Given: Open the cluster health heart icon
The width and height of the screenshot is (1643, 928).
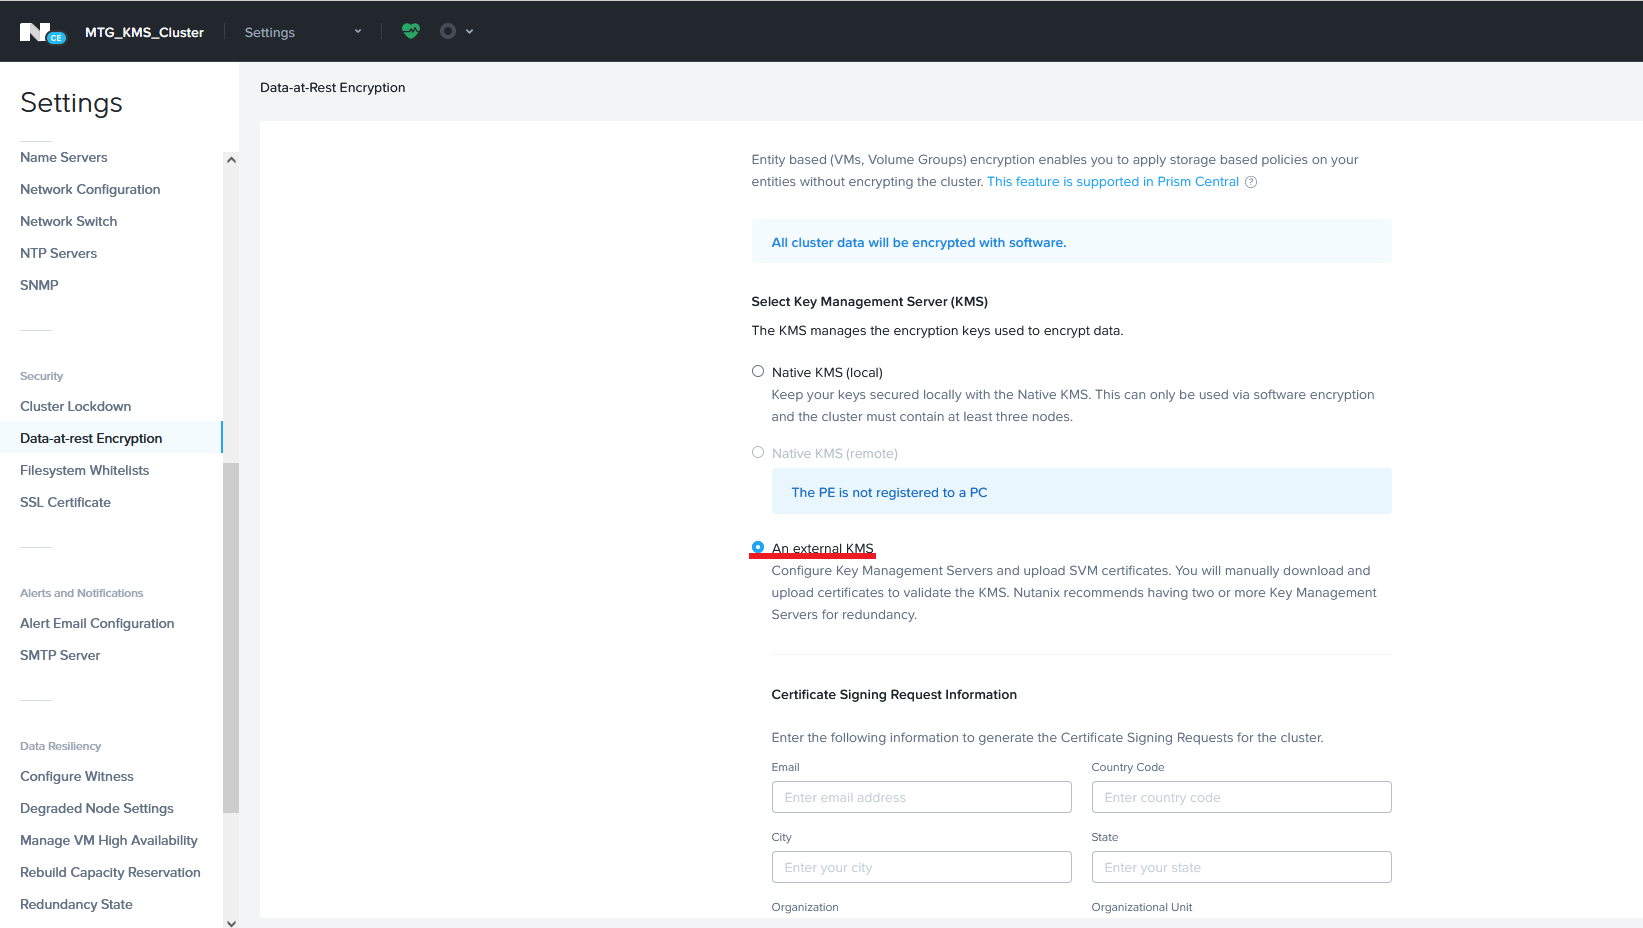Looking at the screenshot, I should point(411,31).
